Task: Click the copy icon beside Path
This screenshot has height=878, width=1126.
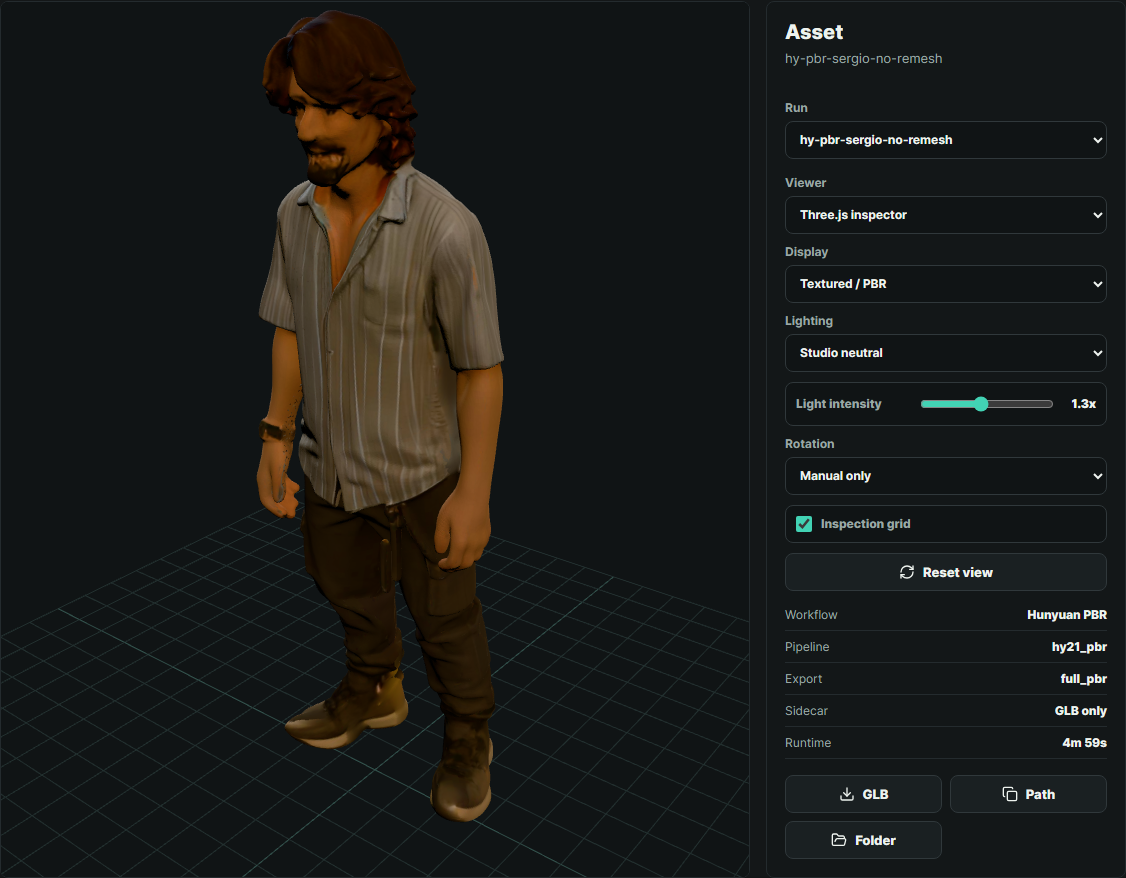Action: (x=1010, y=794)
